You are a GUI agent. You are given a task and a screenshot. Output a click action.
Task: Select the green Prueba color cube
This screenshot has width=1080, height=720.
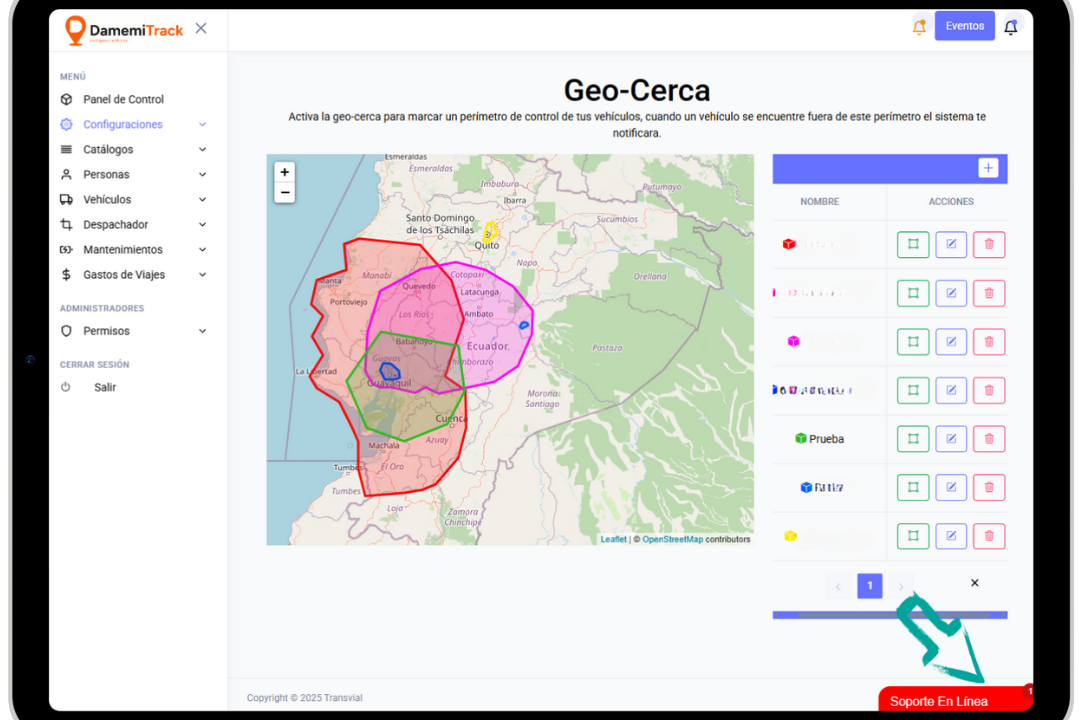pos(801,438)
